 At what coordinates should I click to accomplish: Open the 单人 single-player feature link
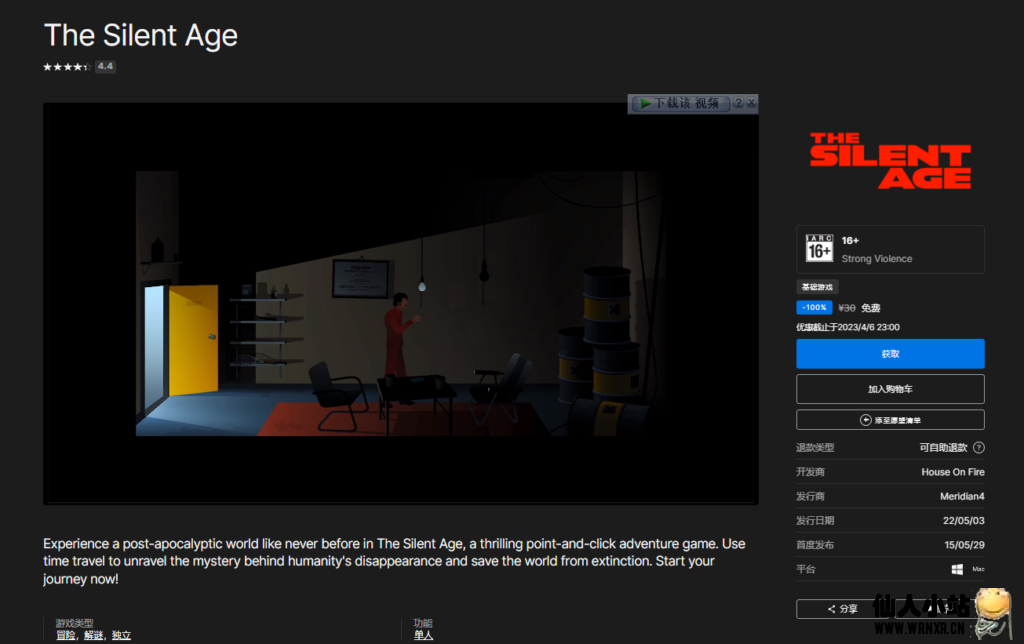(x=423, y=636)
